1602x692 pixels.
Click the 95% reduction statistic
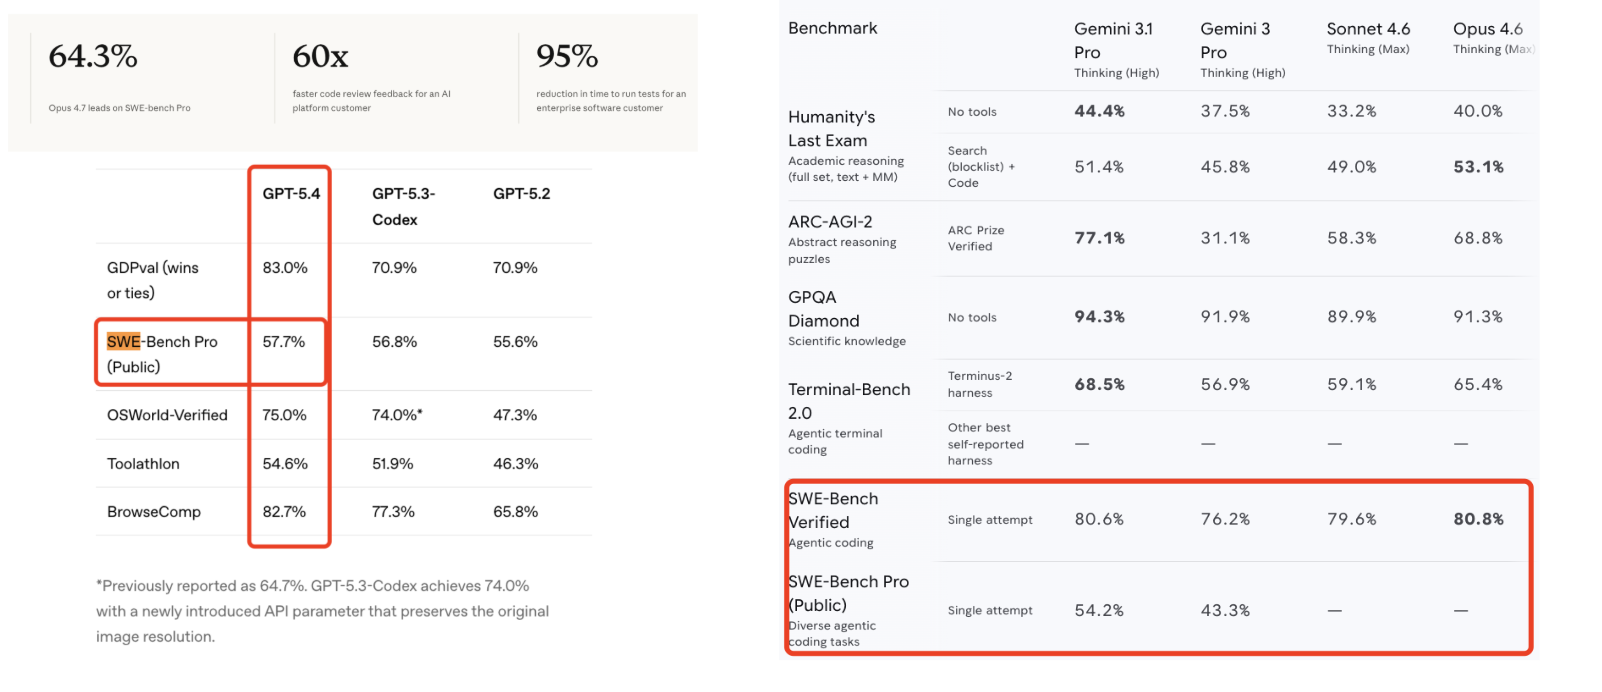[x=567, y=57]
